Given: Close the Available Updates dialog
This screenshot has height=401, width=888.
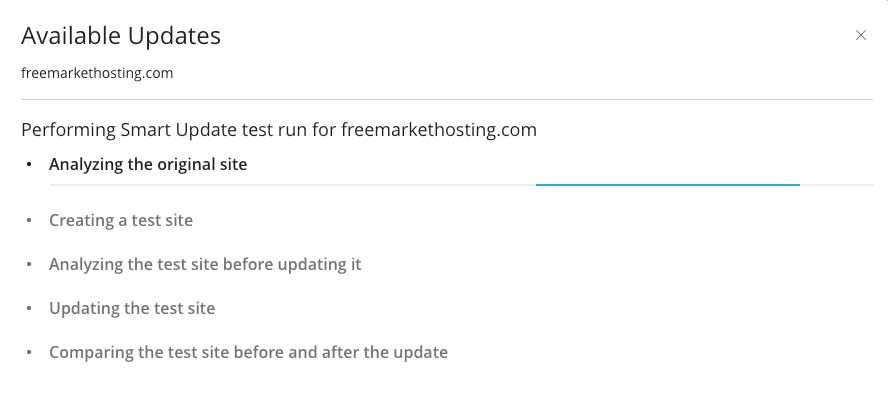Looking at the screenshot, I should pos(861,36).
